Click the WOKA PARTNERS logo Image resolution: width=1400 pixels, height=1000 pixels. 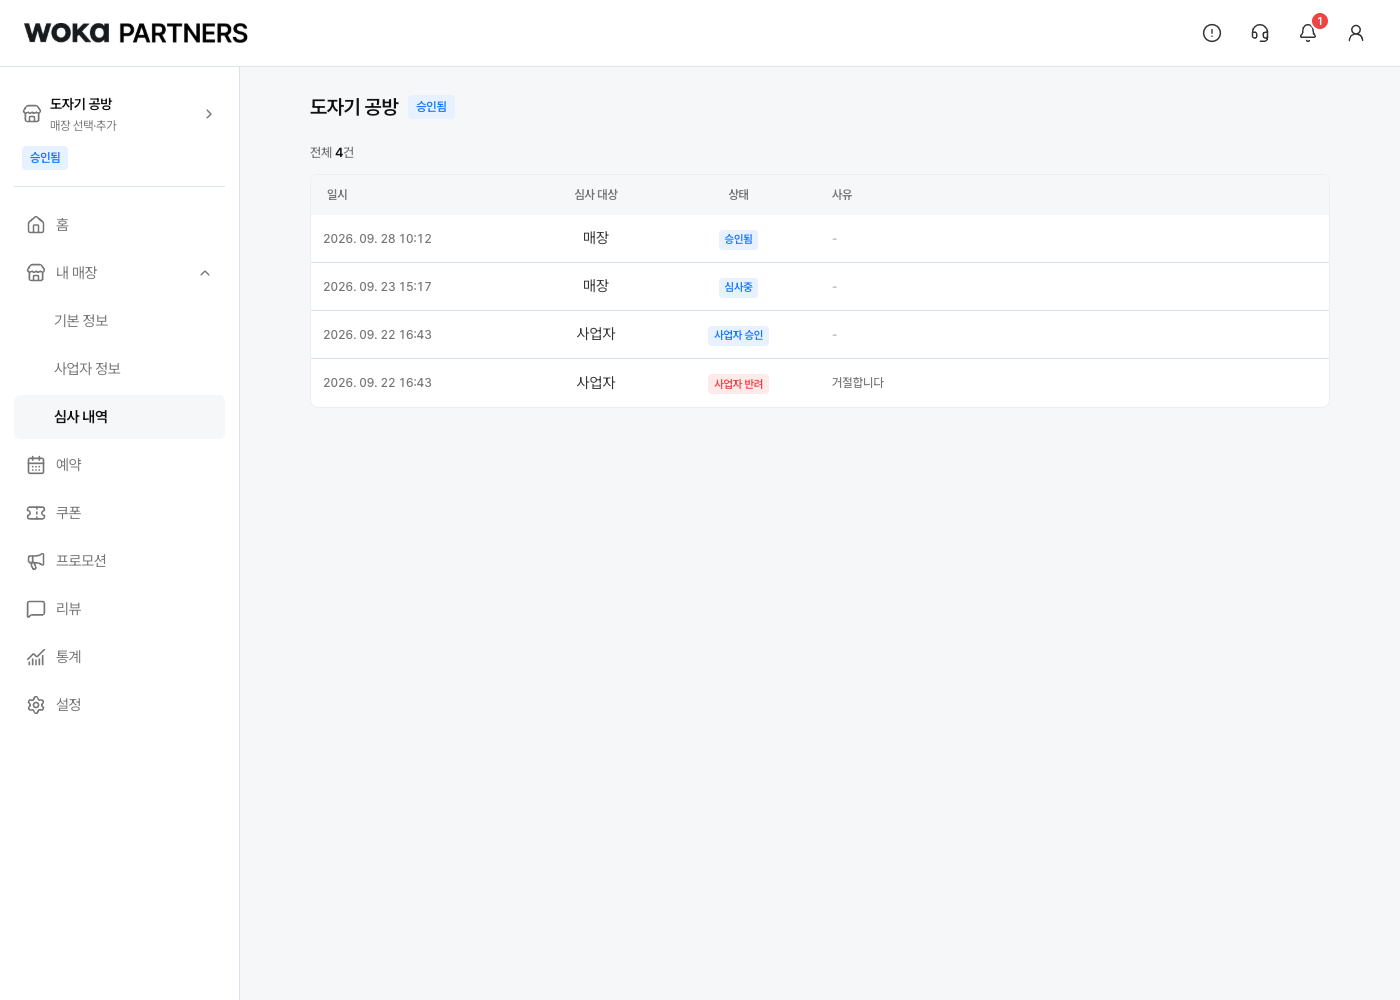point(136,33)
